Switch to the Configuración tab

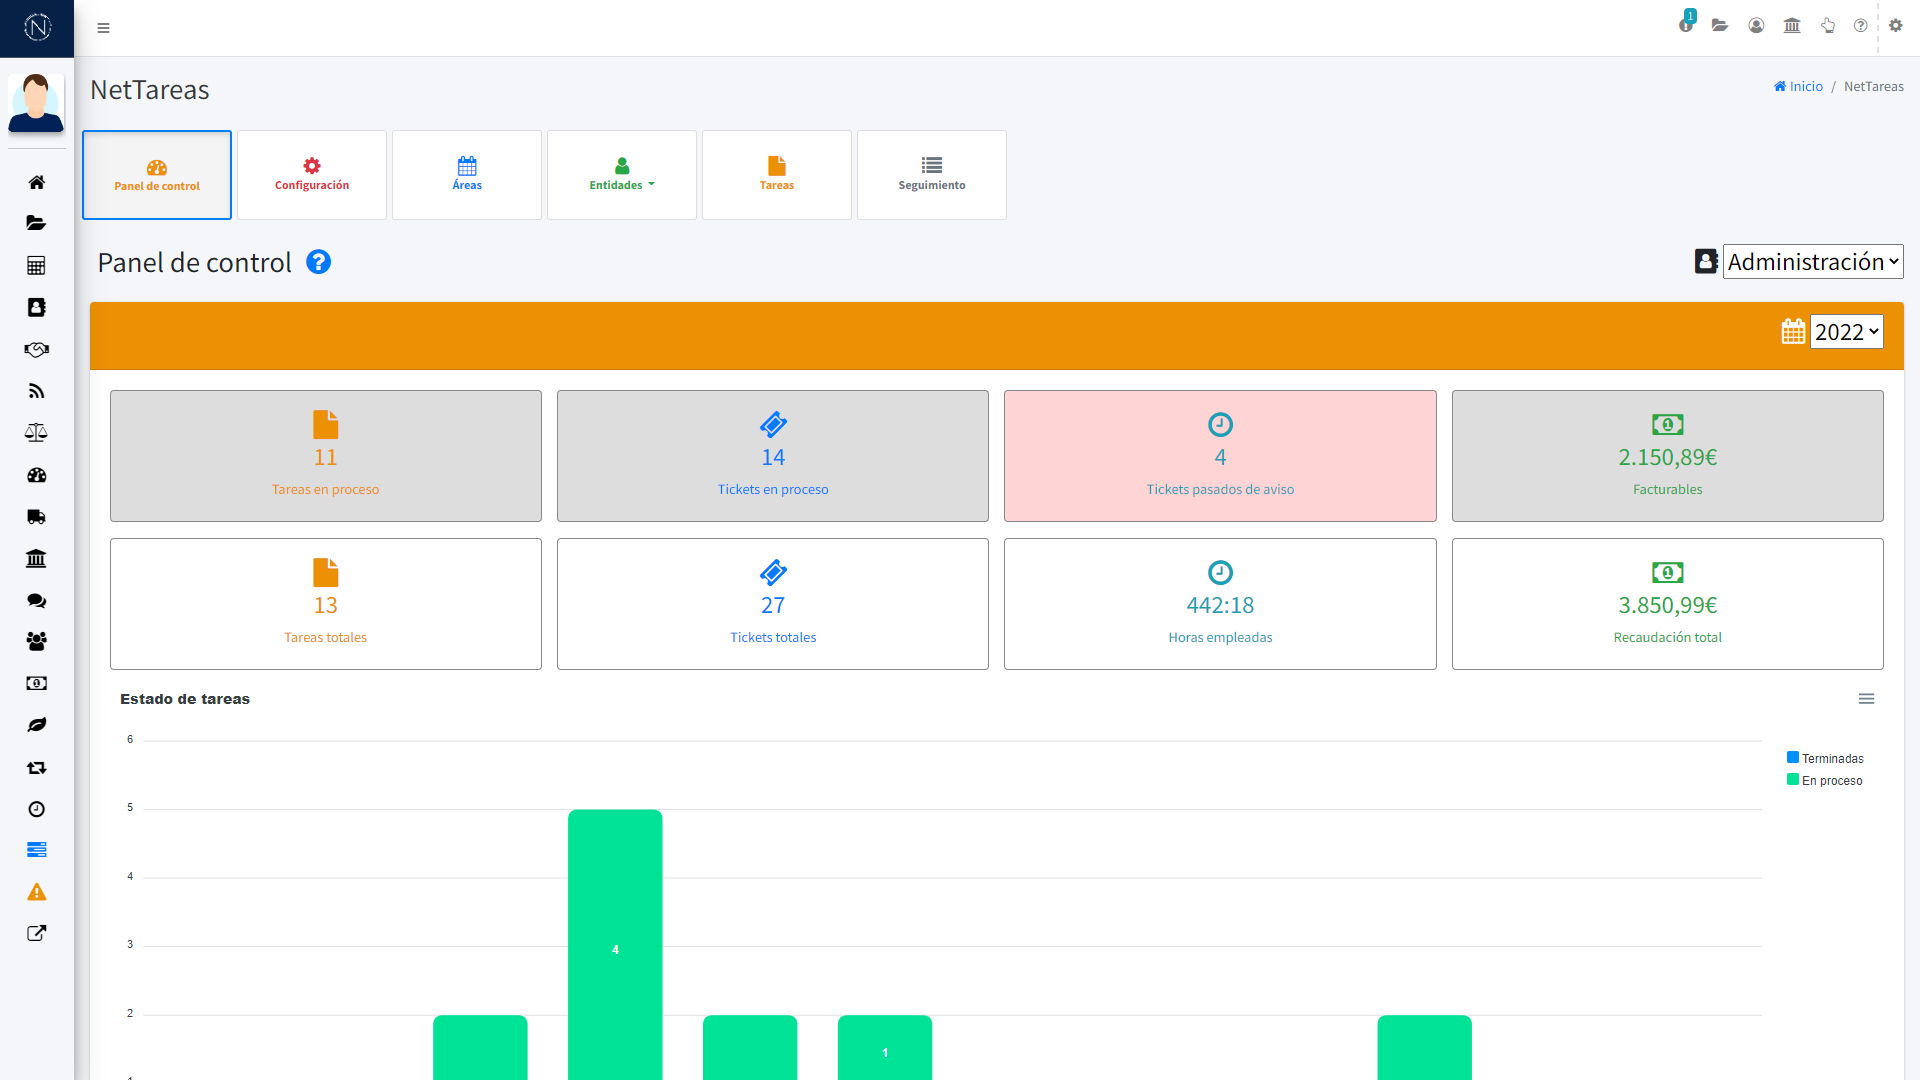pos(312,175)
